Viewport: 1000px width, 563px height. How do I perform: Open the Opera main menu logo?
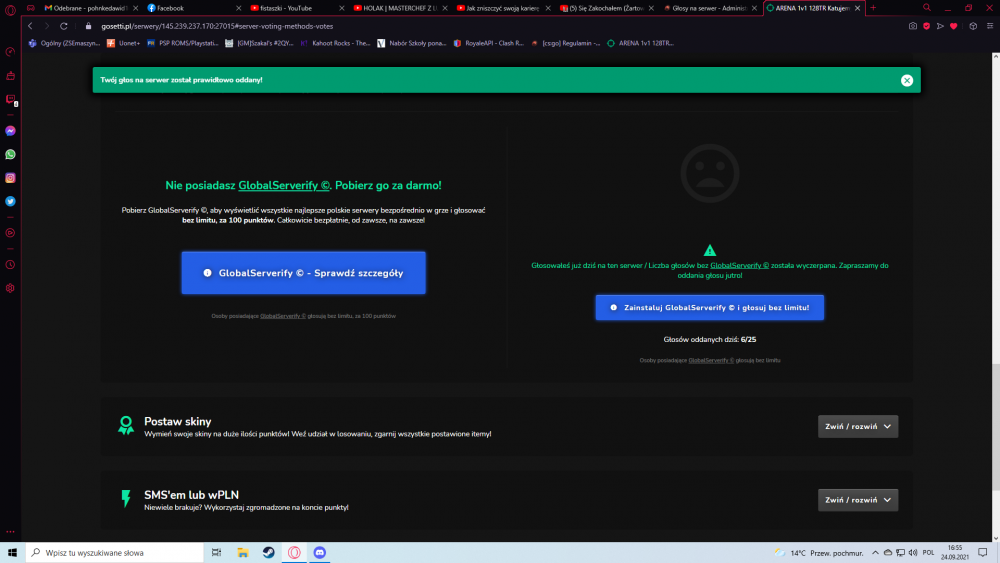[x=10, y=10]
